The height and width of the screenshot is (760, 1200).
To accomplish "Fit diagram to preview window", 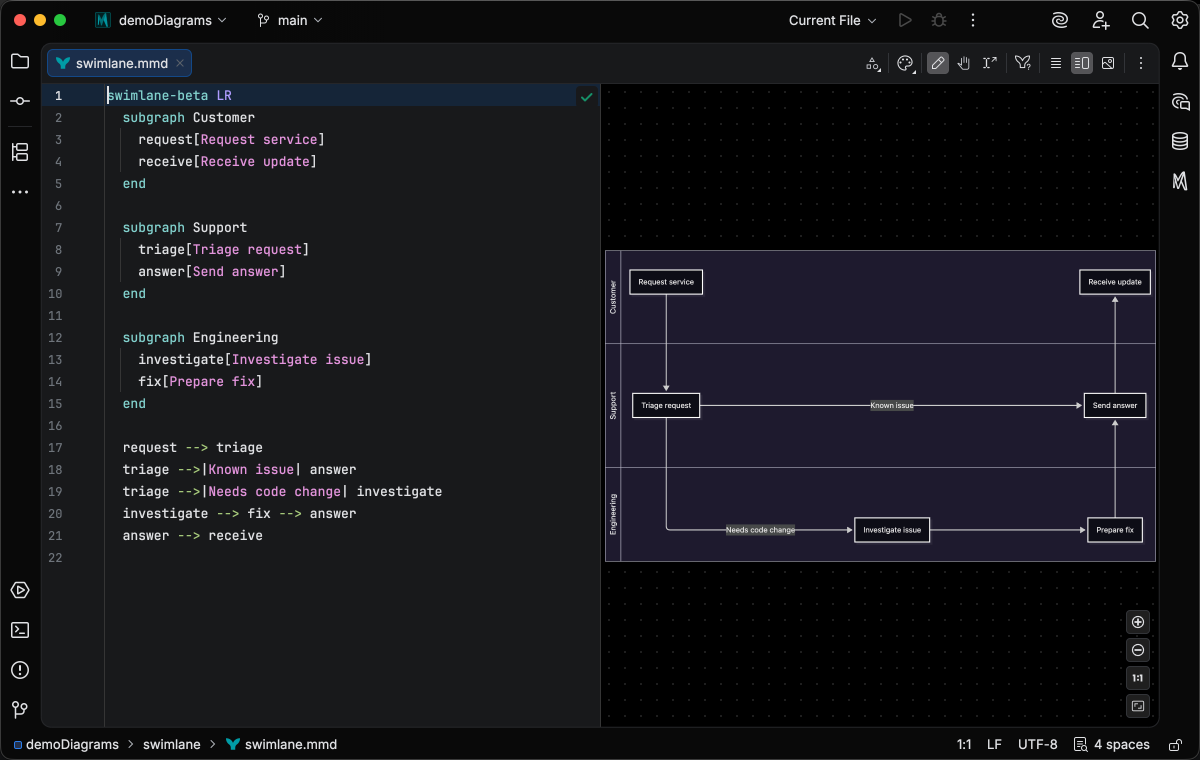I will [1138, 706].
